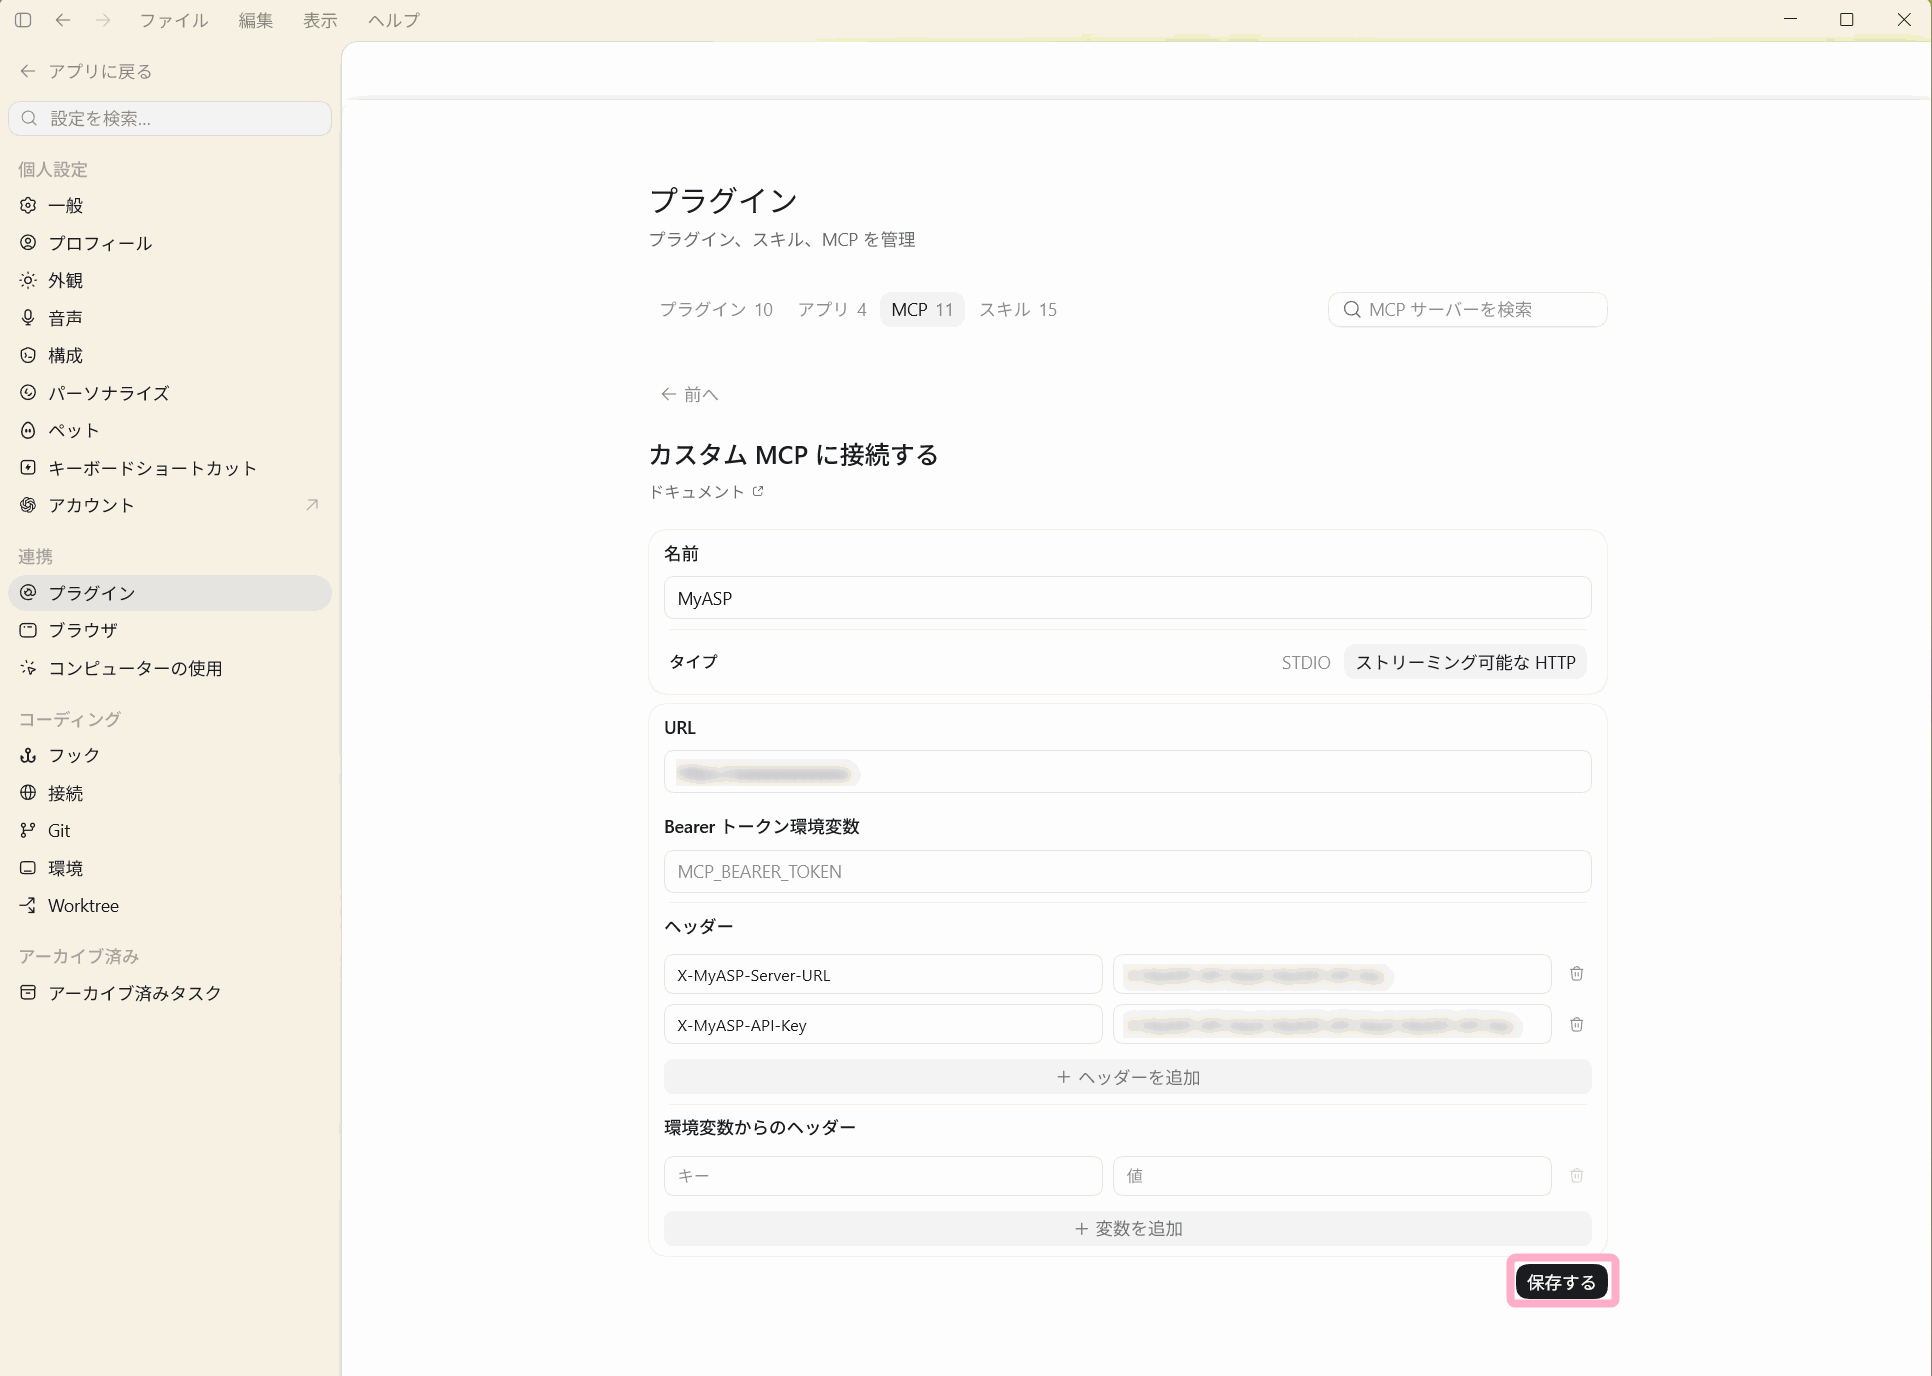Open ドキュメント external link
This screenshot has width=1932, height=1376.
tap(706, 491)
